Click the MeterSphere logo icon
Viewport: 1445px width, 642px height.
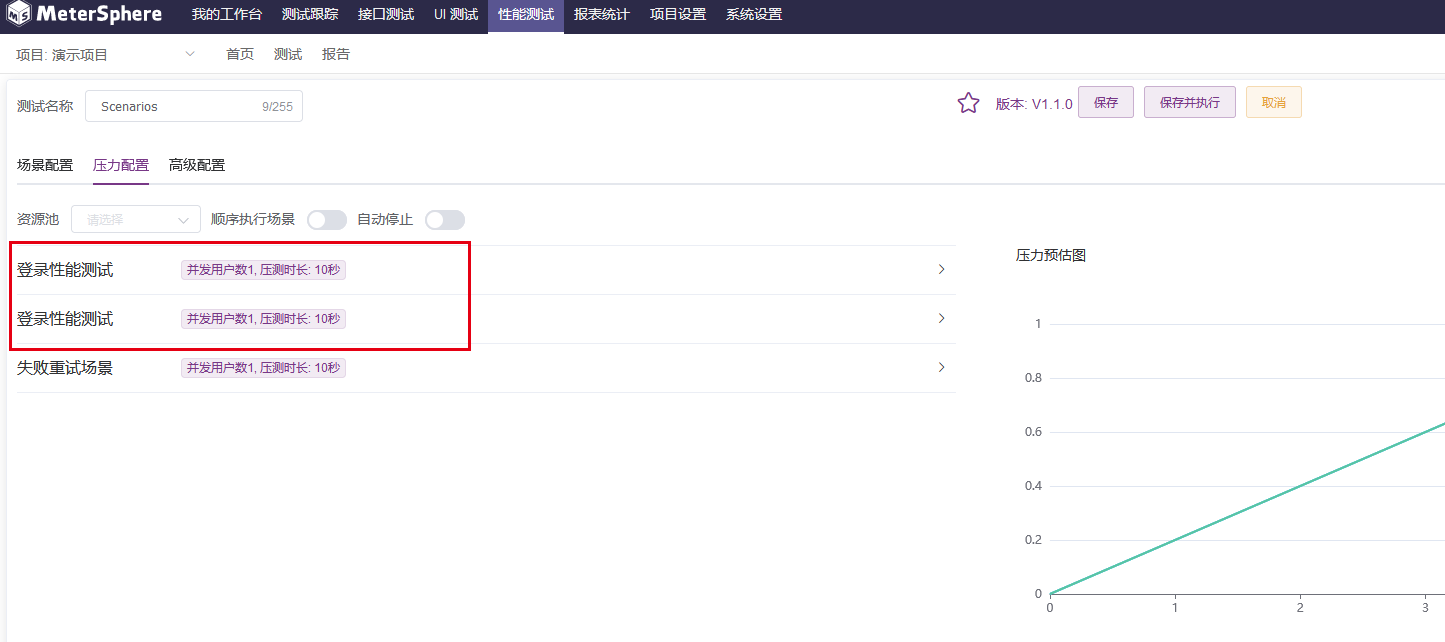[19, 15]
